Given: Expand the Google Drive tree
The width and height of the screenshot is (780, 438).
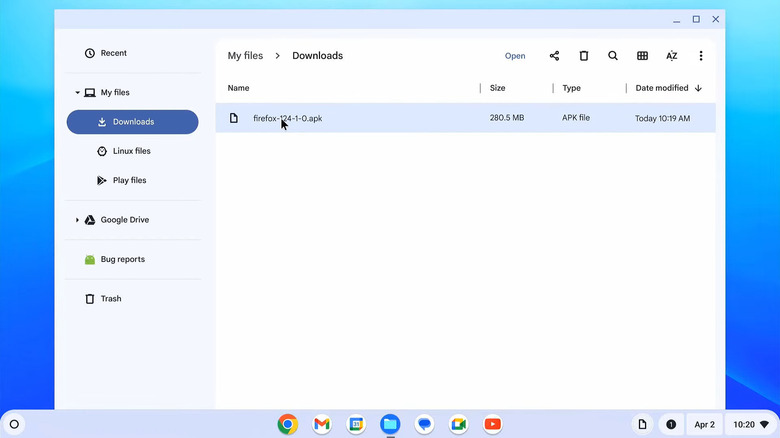Looking at the screenshot, I should tap(77, 220).
